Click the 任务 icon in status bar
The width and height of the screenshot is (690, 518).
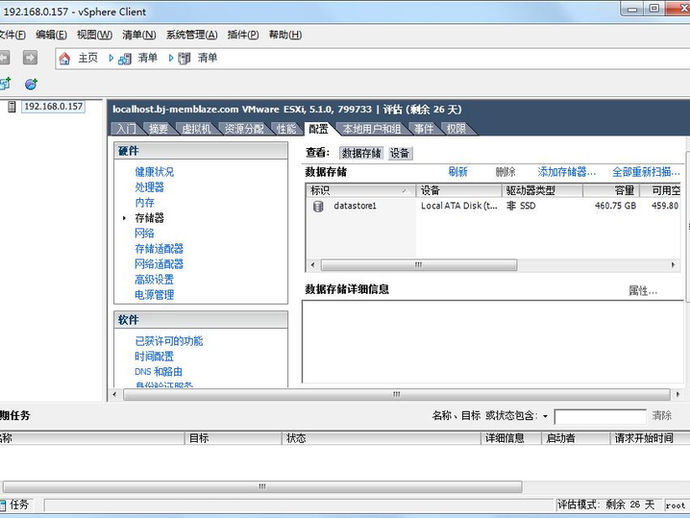pos(3,505)
